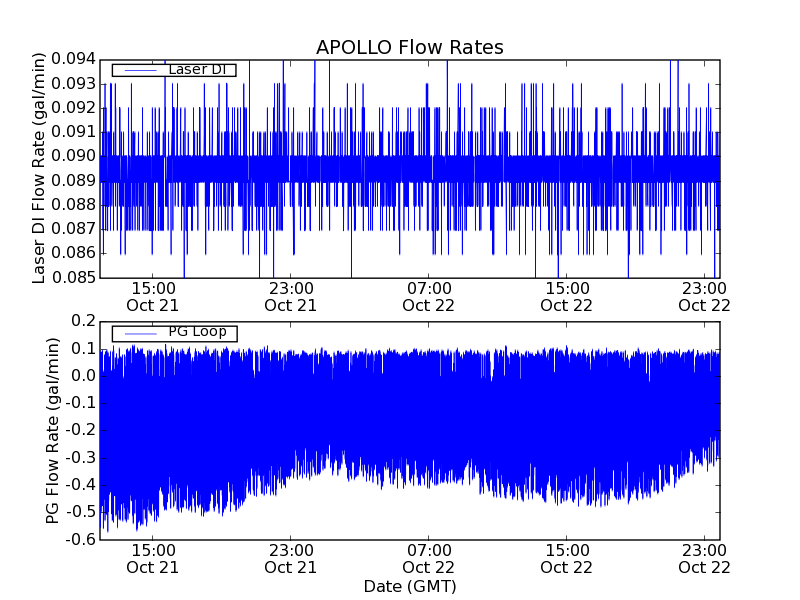This screenshot has height=600, width=800.
Task: Select "15:00 Oct 22" tick under the bottom plot
Action: click(x=566, y=558)
